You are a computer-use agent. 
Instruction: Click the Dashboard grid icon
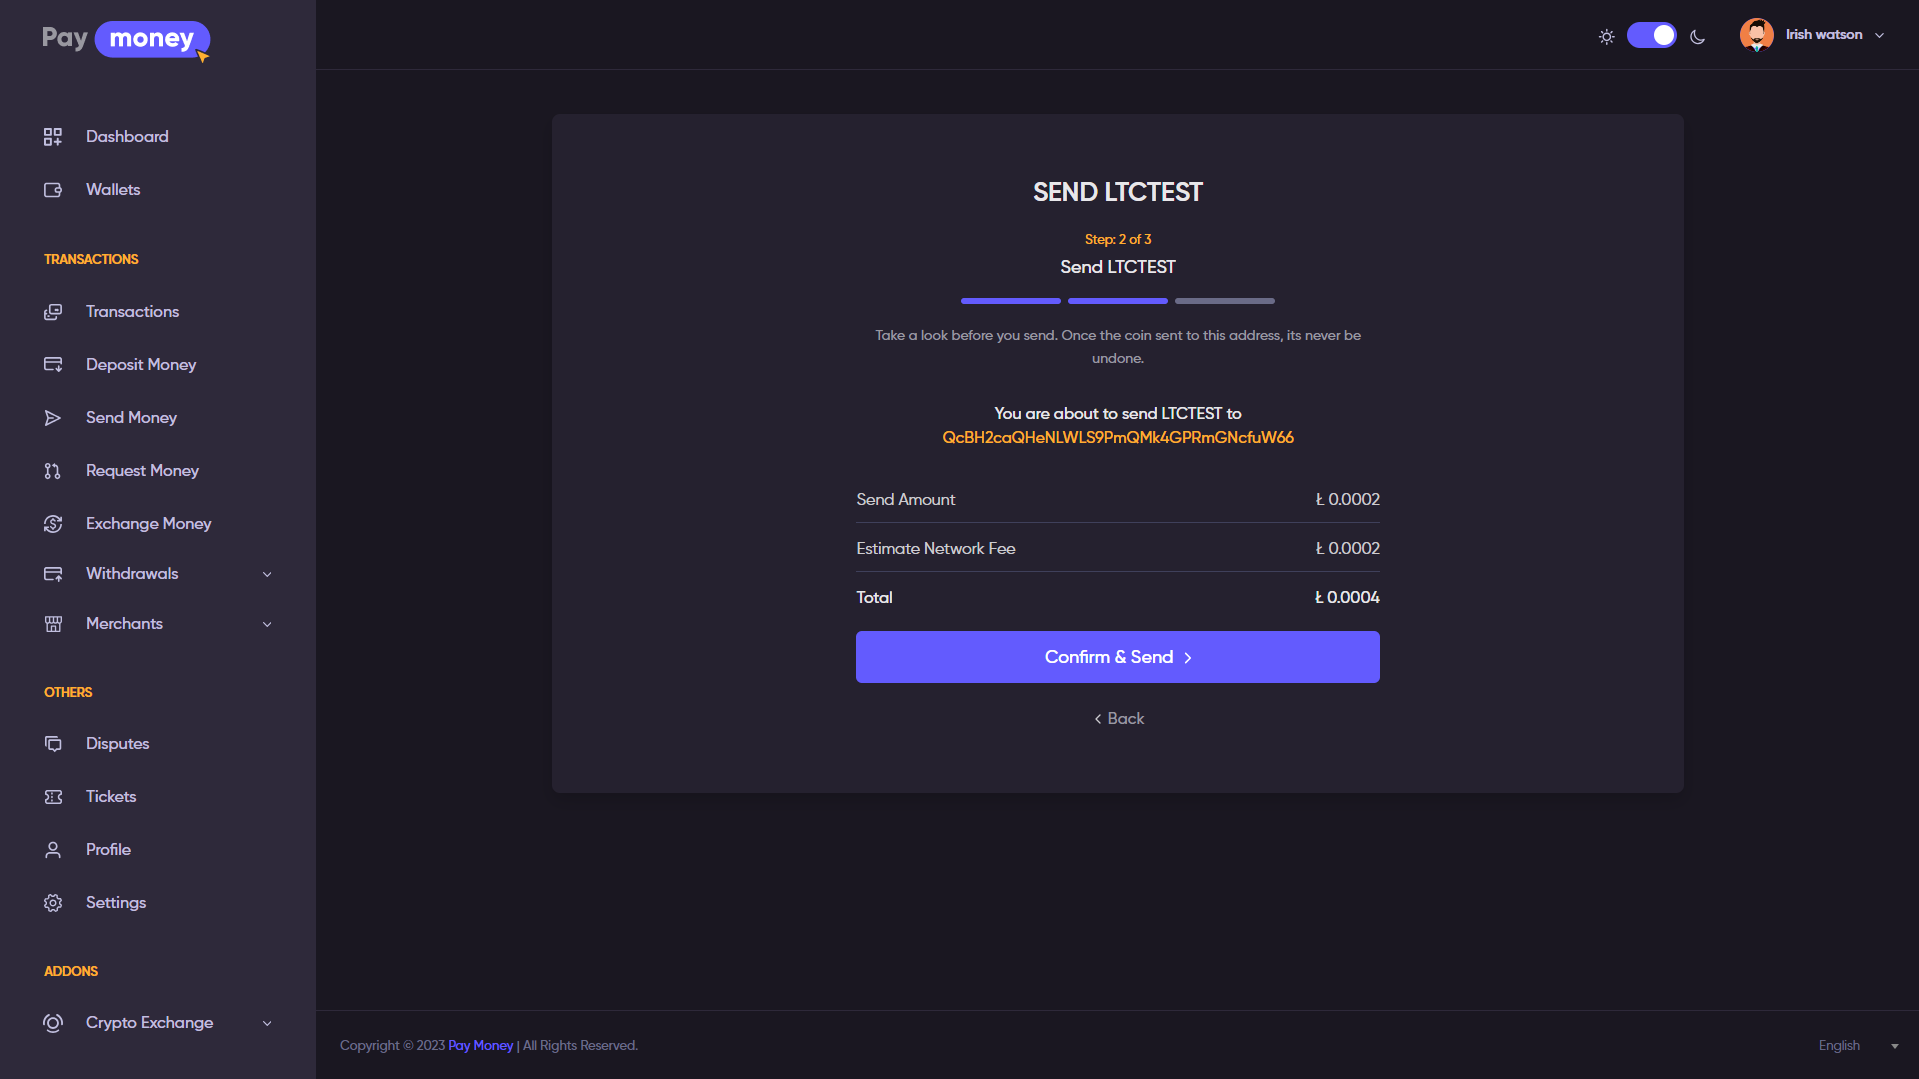(x=53, y=137)
